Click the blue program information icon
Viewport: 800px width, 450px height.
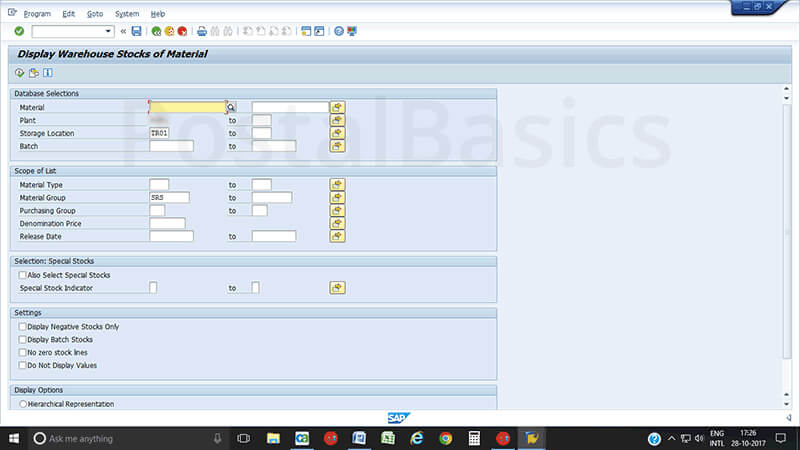tap(47, 73)
